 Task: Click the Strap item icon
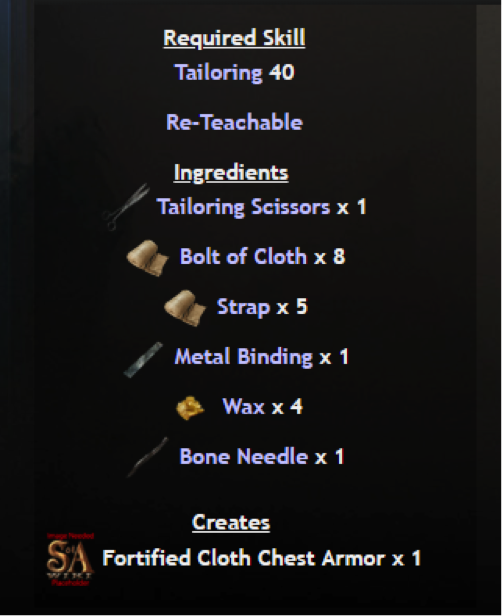(x=185, y=308)
